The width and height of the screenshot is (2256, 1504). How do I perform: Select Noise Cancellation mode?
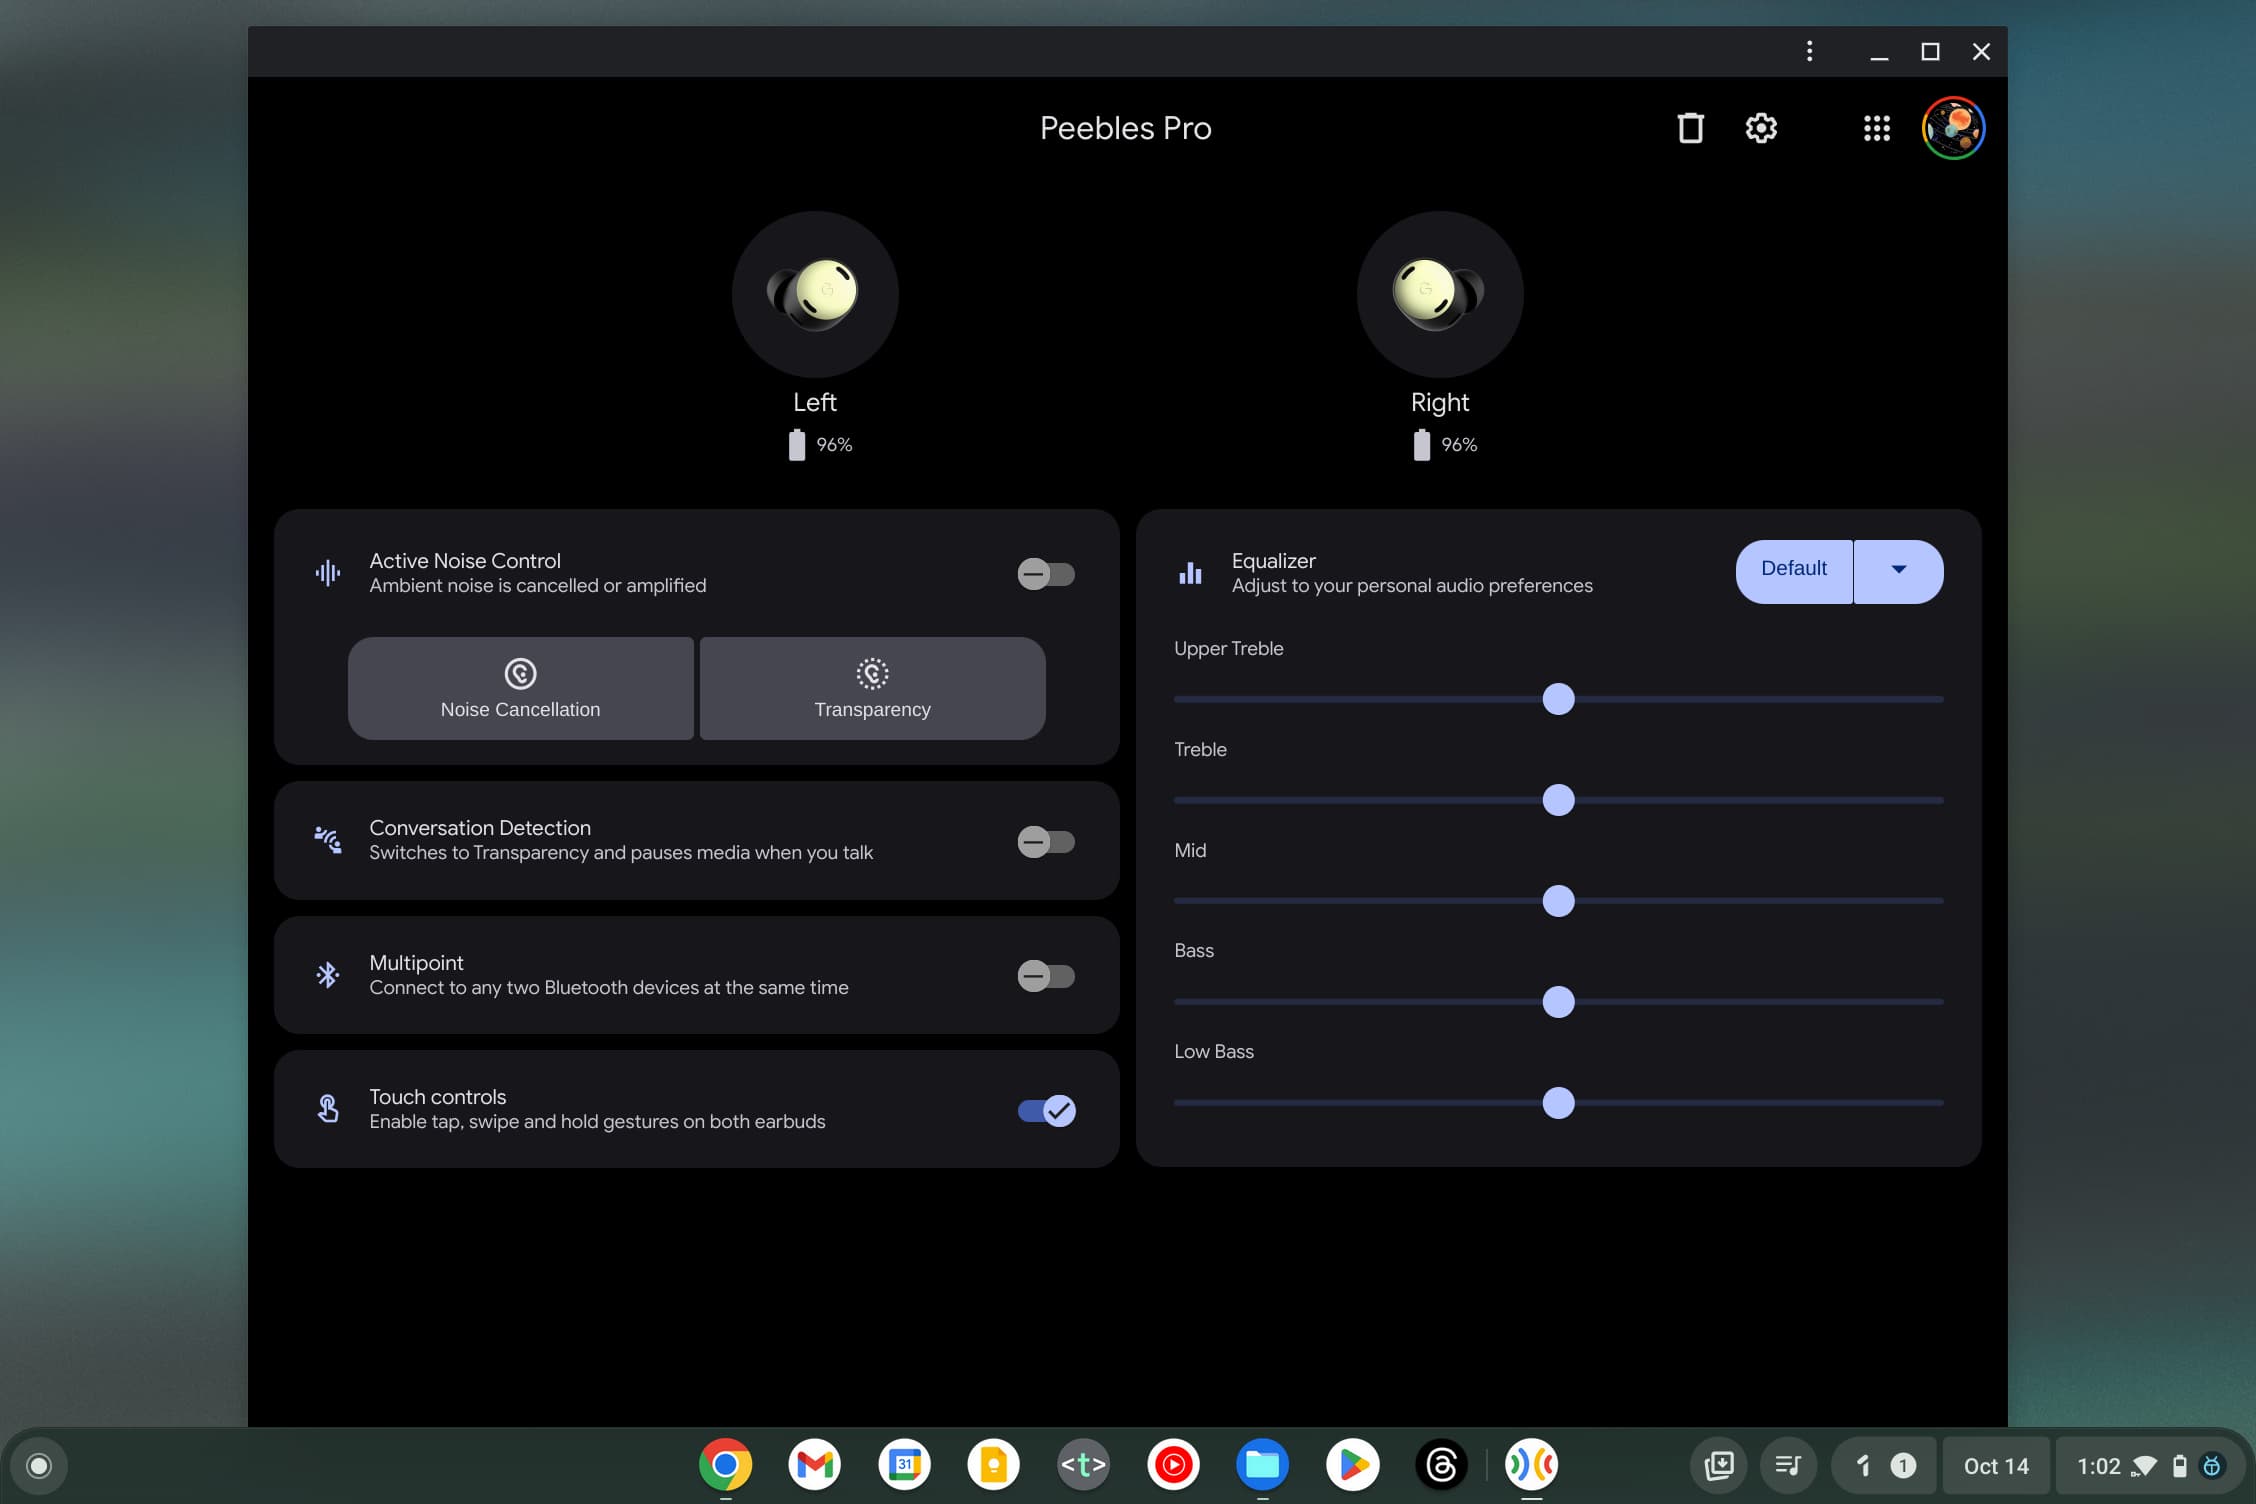520,688
